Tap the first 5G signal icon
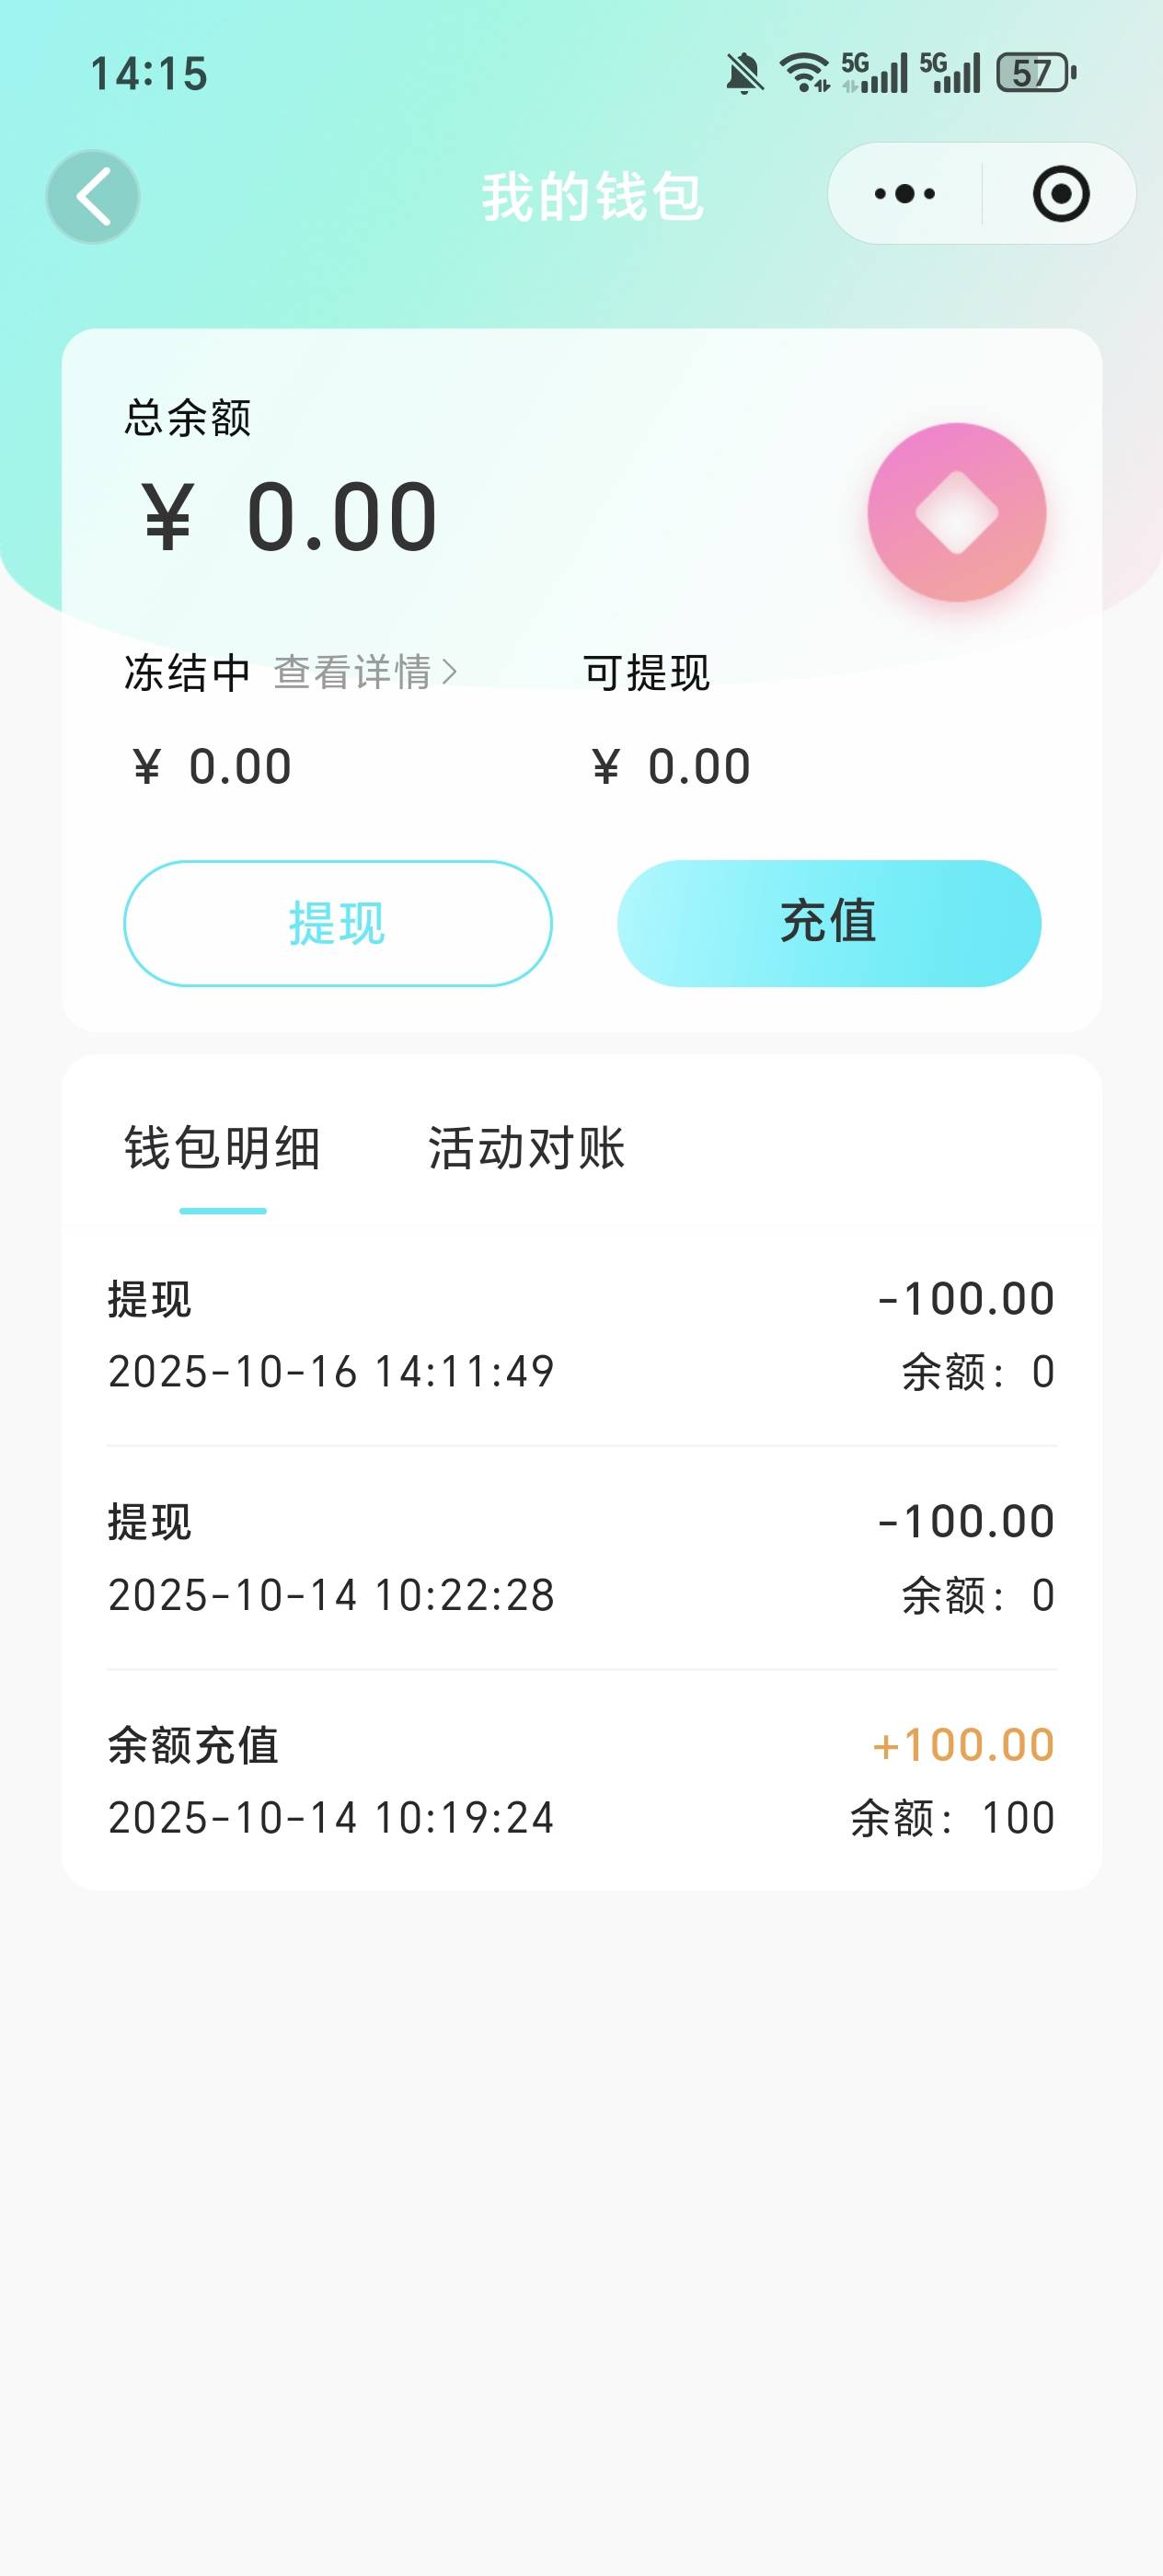1163x2576 pixels. point(875,73)
